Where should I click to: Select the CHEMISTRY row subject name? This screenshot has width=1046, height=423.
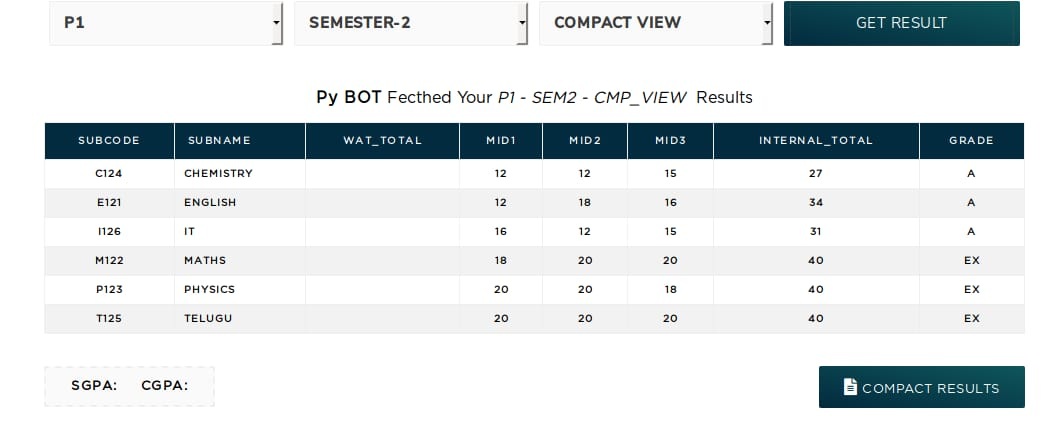point(218,173)
